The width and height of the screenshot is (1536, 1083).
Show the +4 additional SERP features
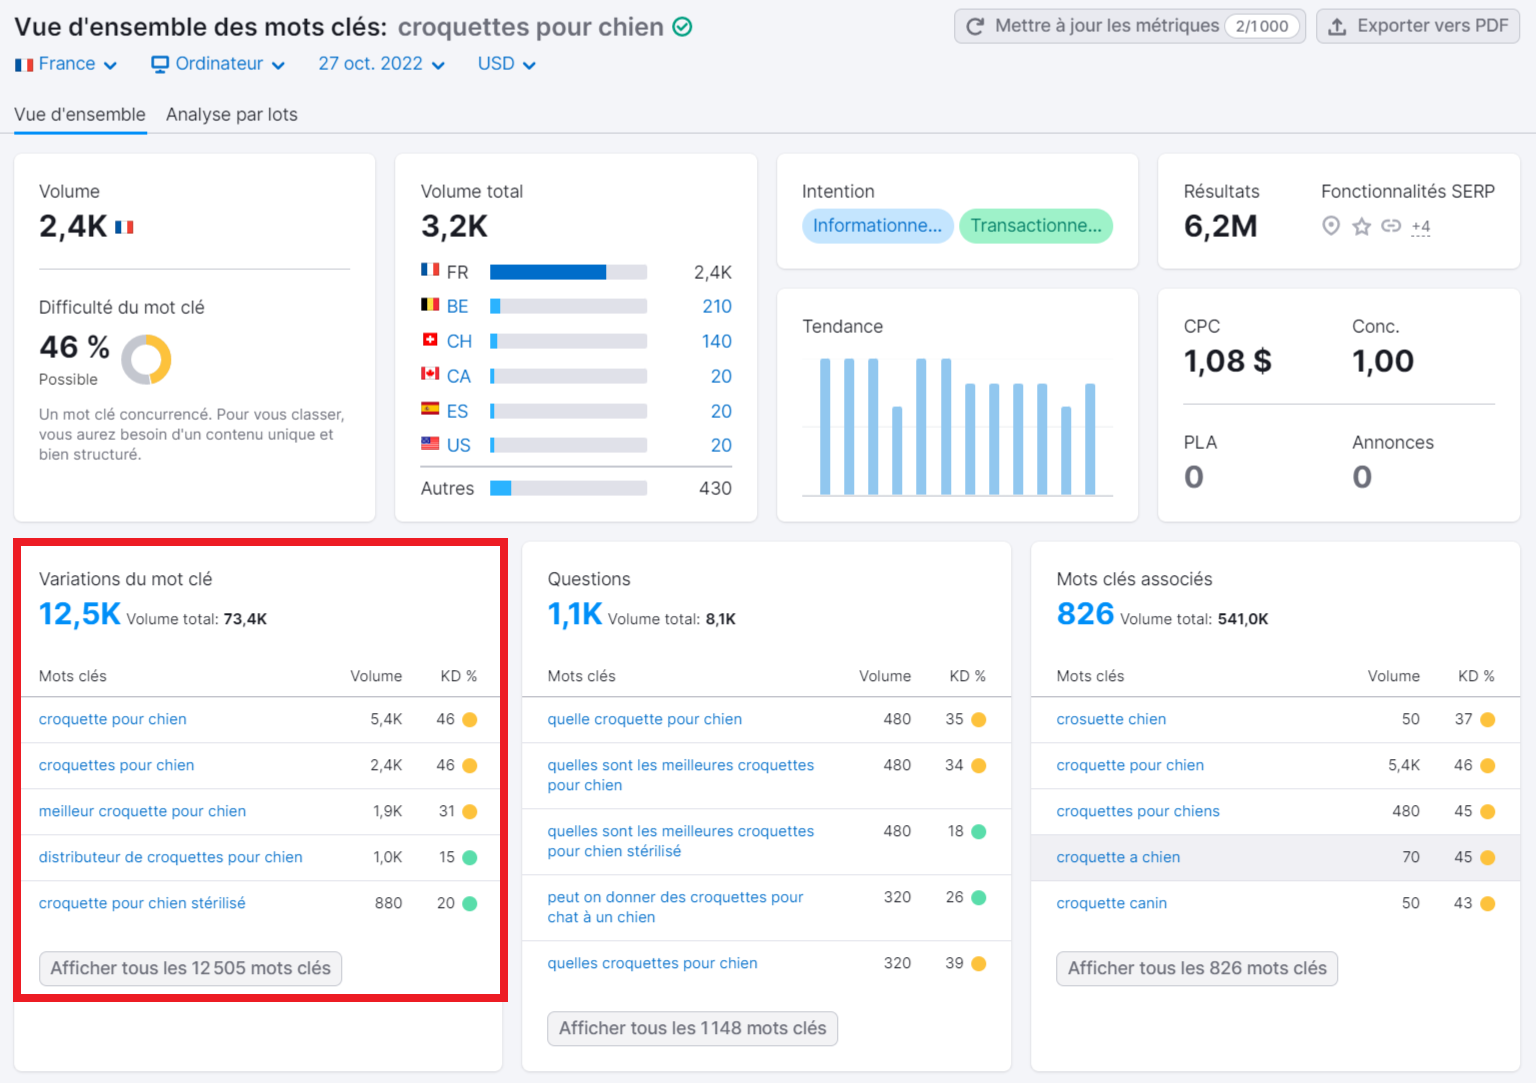tap(1421, 227)
